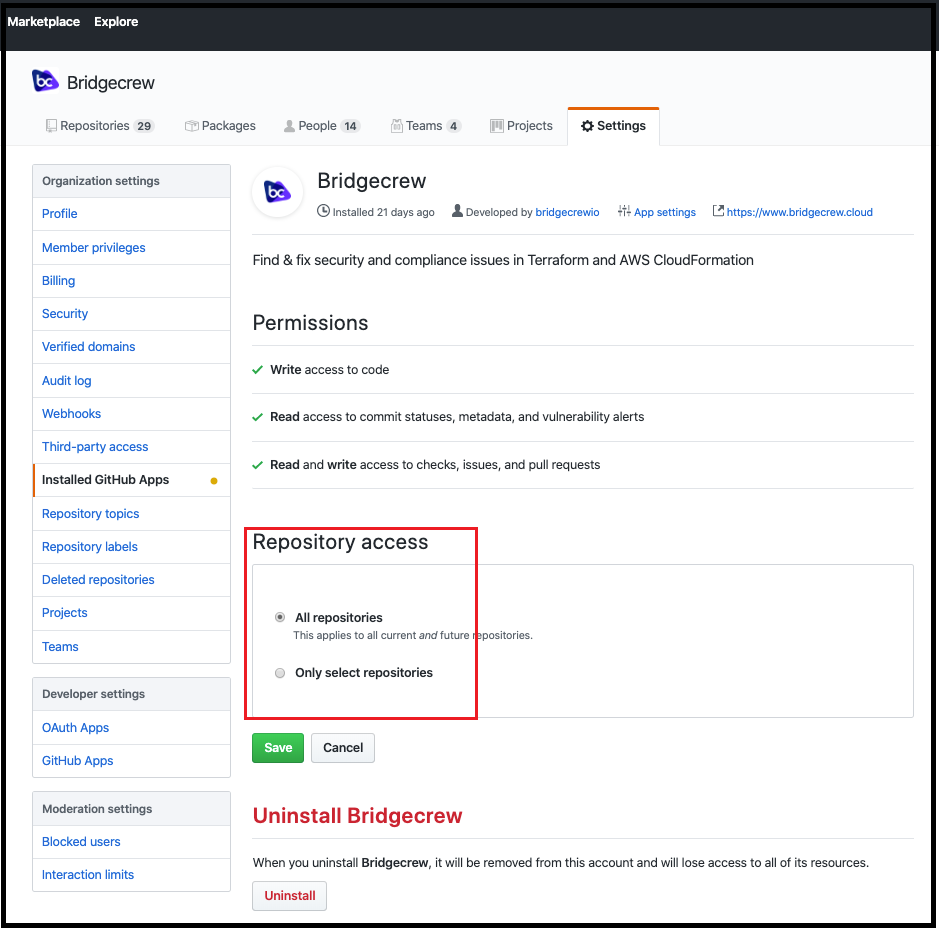Image resolution: width=939 pixels, height=929 pixels.
Task: Open Projects in the settings sidebar
Action: click(x=132, y=613)
